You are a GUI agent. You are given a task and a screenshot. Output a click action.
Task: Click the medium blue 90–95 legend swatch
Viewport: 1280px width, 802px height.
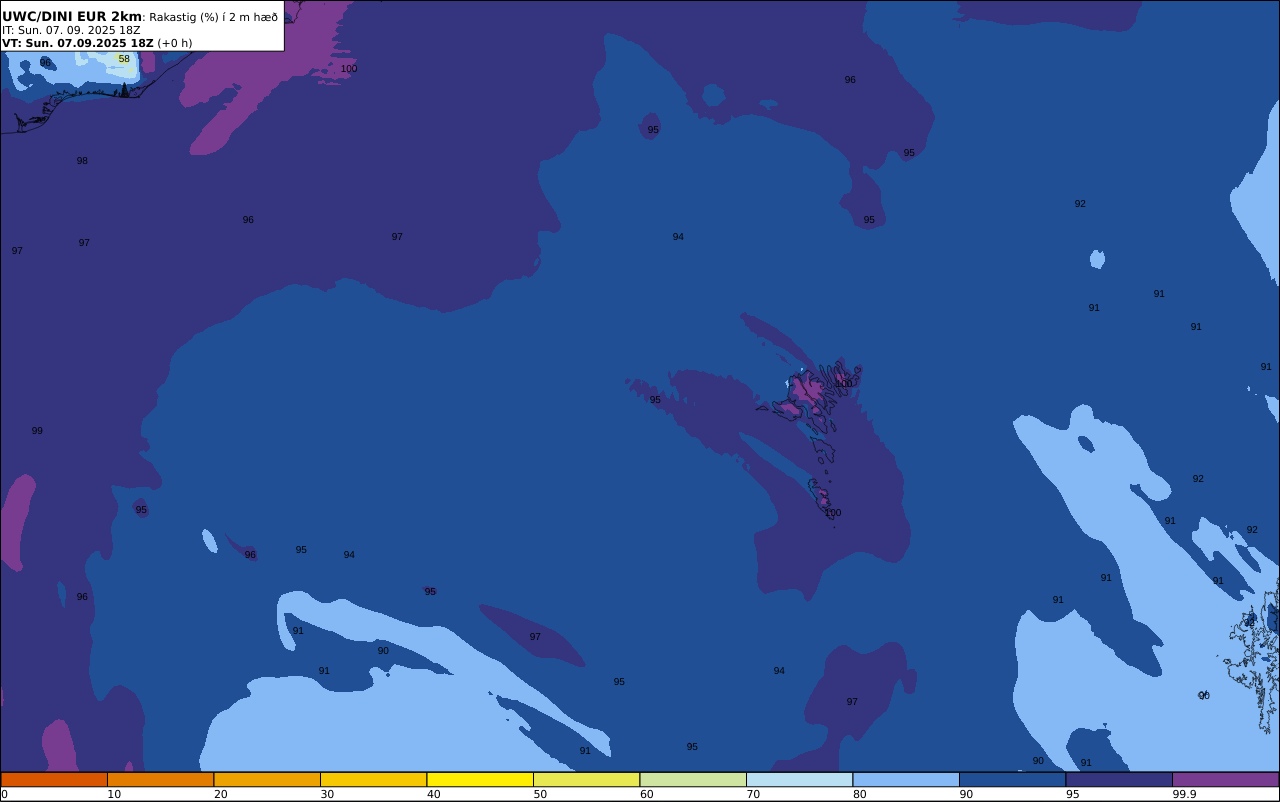1012,779
